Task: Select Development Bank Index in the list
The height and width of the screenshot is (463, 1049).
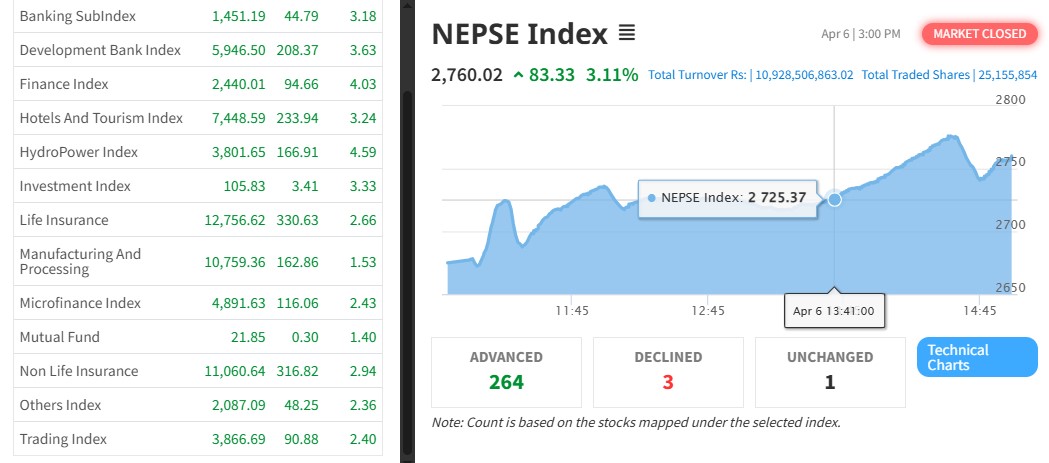Action: pos(100,50)
